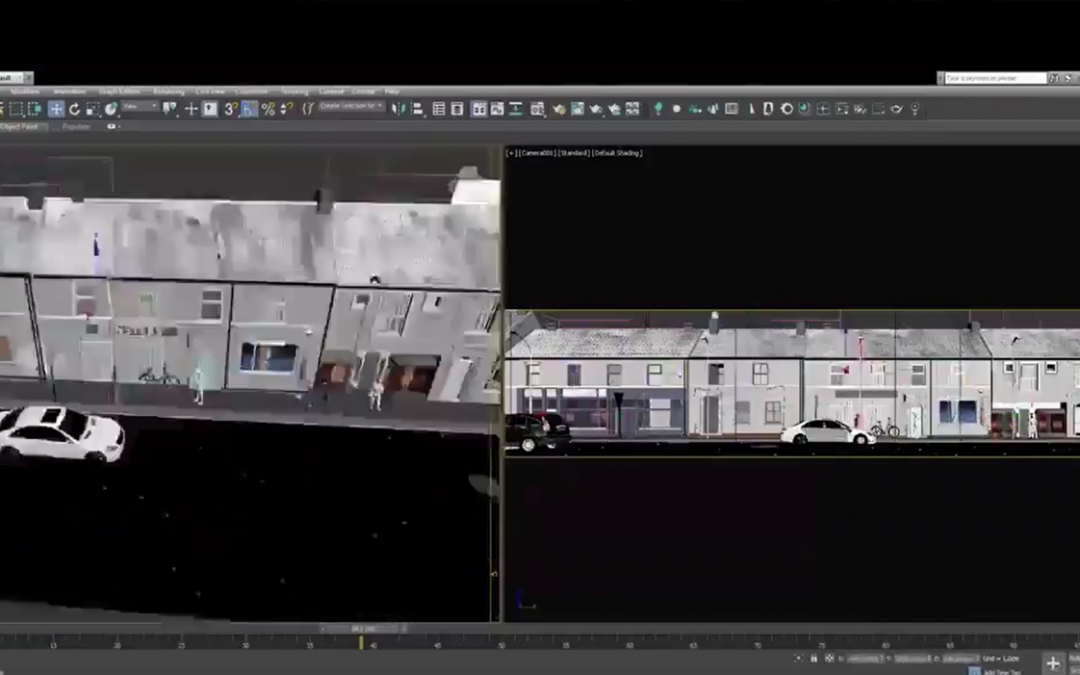This screenshot has width=1080, height=675.
Task: Open the View reference coordinate dropdown
Action: point(140,106)
